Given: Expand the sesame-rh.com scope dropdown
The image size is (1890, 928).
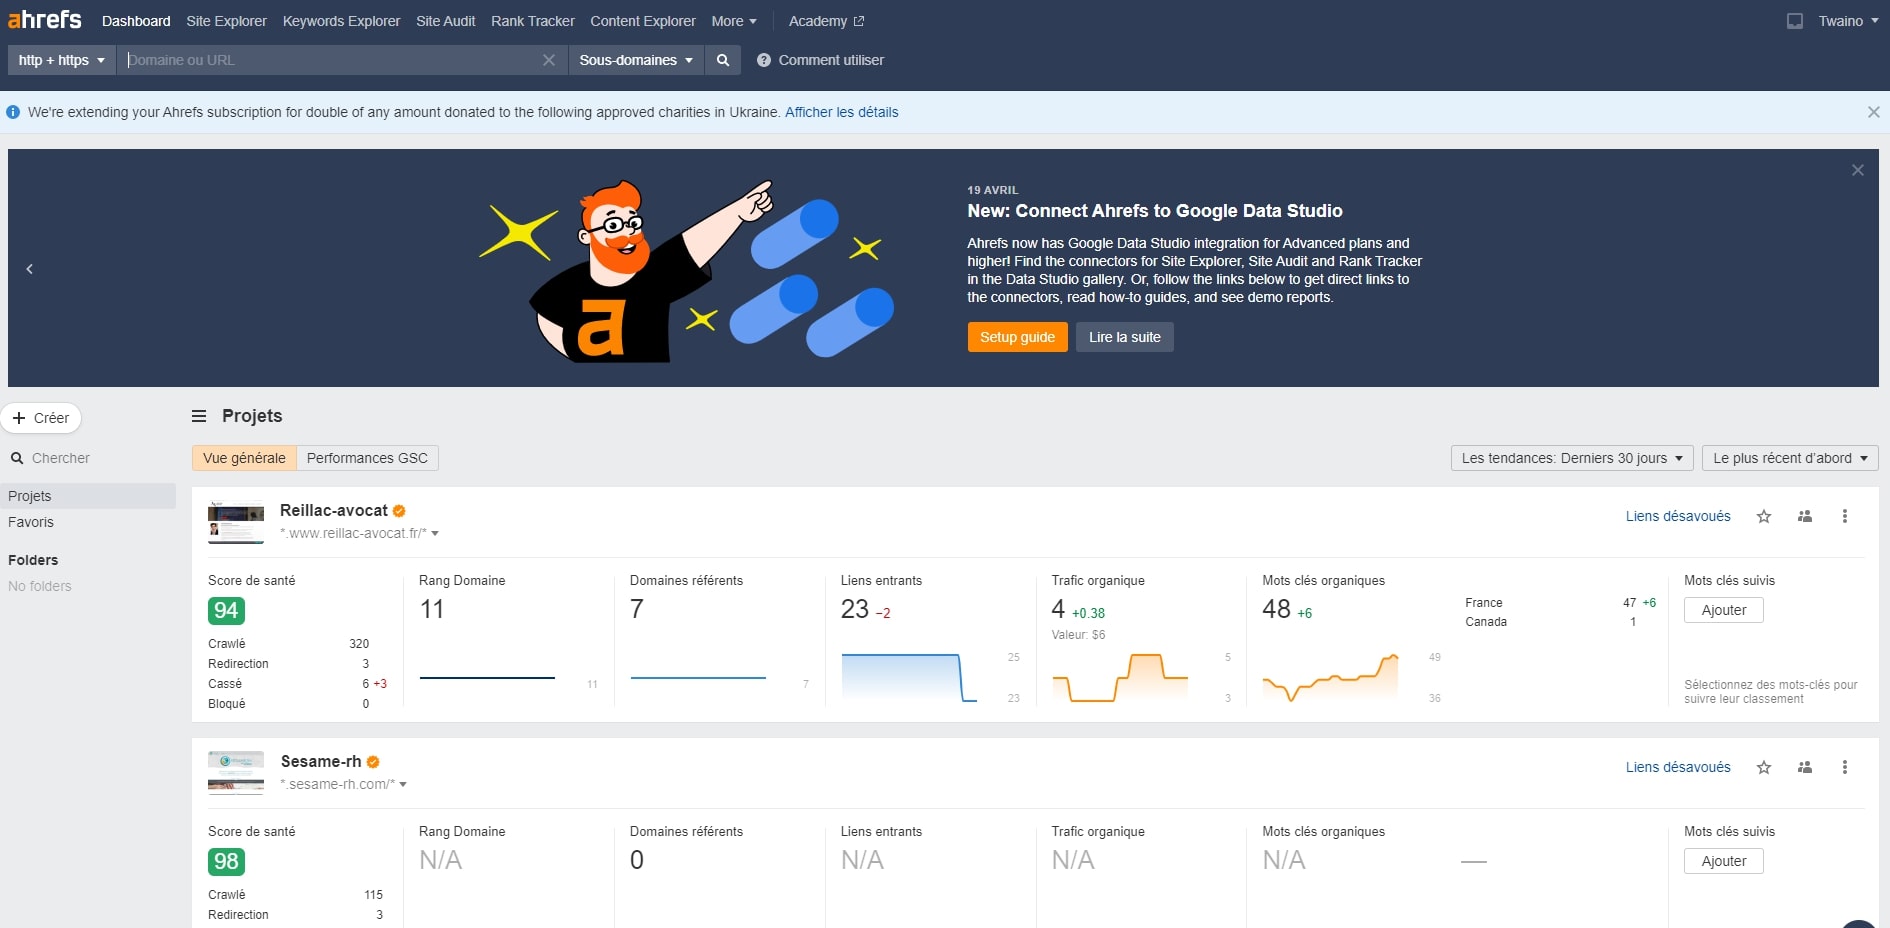Looking at the screenshot, I should pyautogui.click(x=403, y=784).
